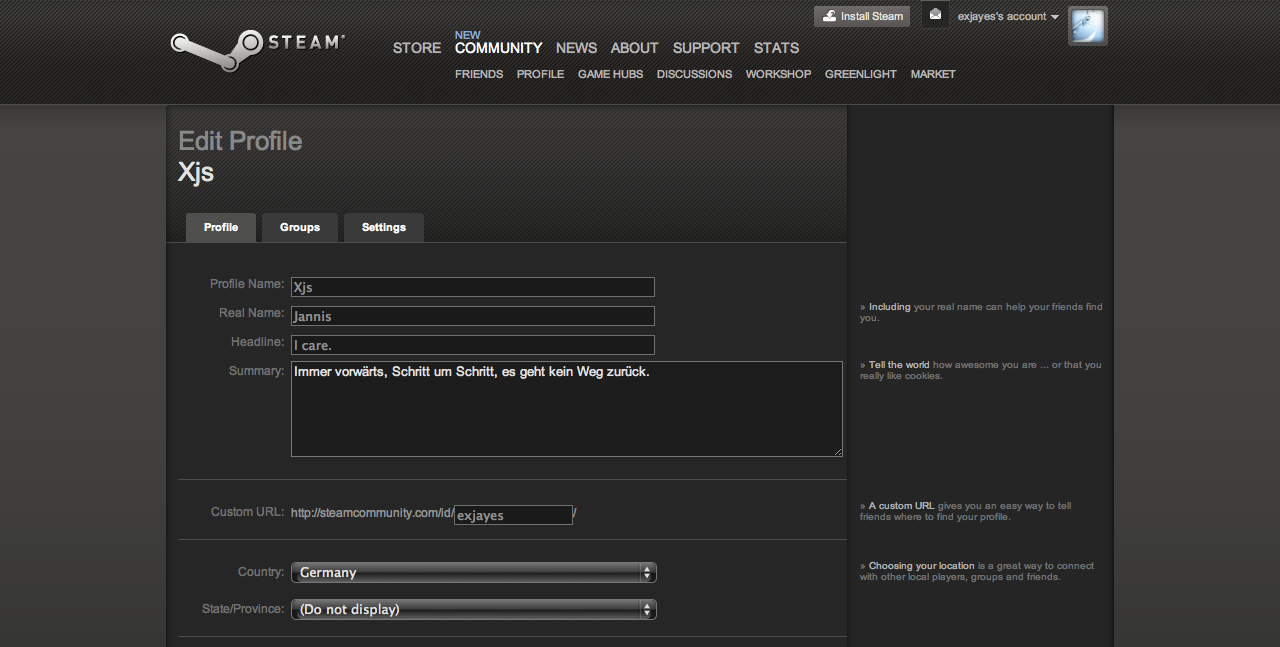Viewport: 1280px width, 647px height.
Task: Click the Headline input field
Action: click(x=473, y=345)
